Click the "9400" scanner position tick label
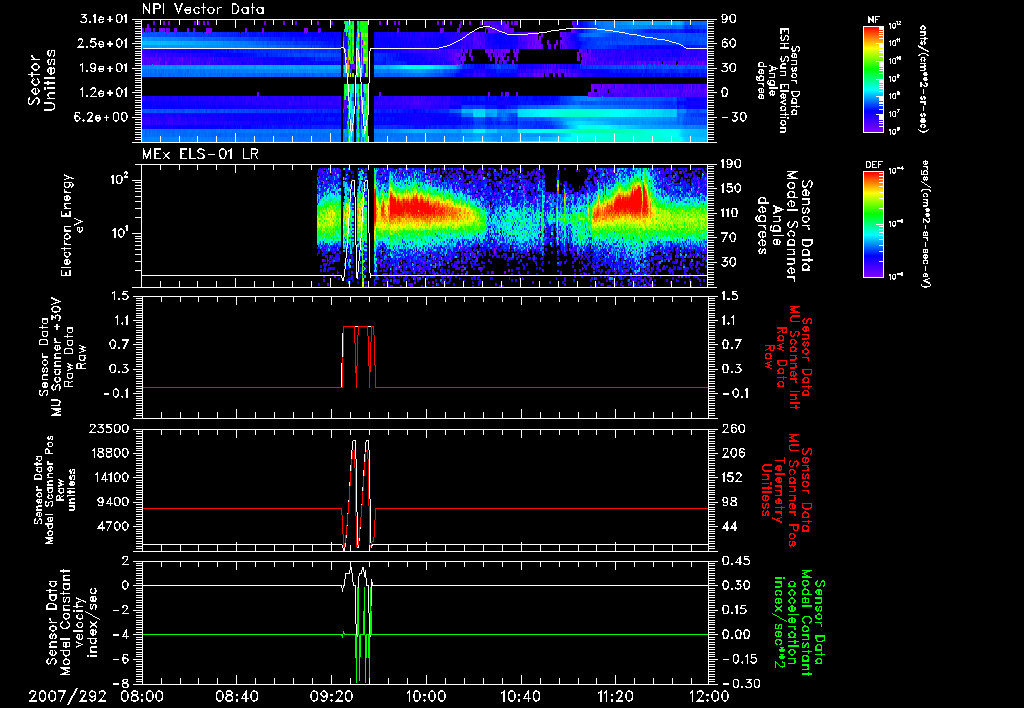The width and height of the screenshot is (1024, 708). (x=112, y=502)
